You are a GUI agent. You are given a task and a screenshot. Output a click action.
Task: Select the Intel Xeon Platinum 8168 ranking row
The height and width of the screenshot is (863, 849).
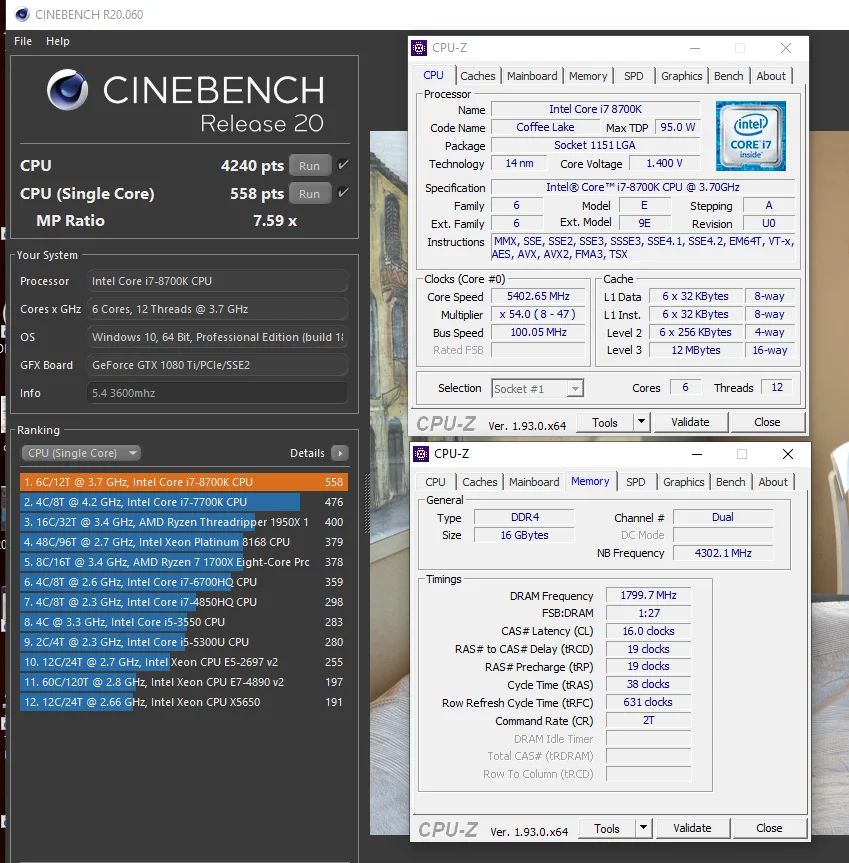[184, 542]
